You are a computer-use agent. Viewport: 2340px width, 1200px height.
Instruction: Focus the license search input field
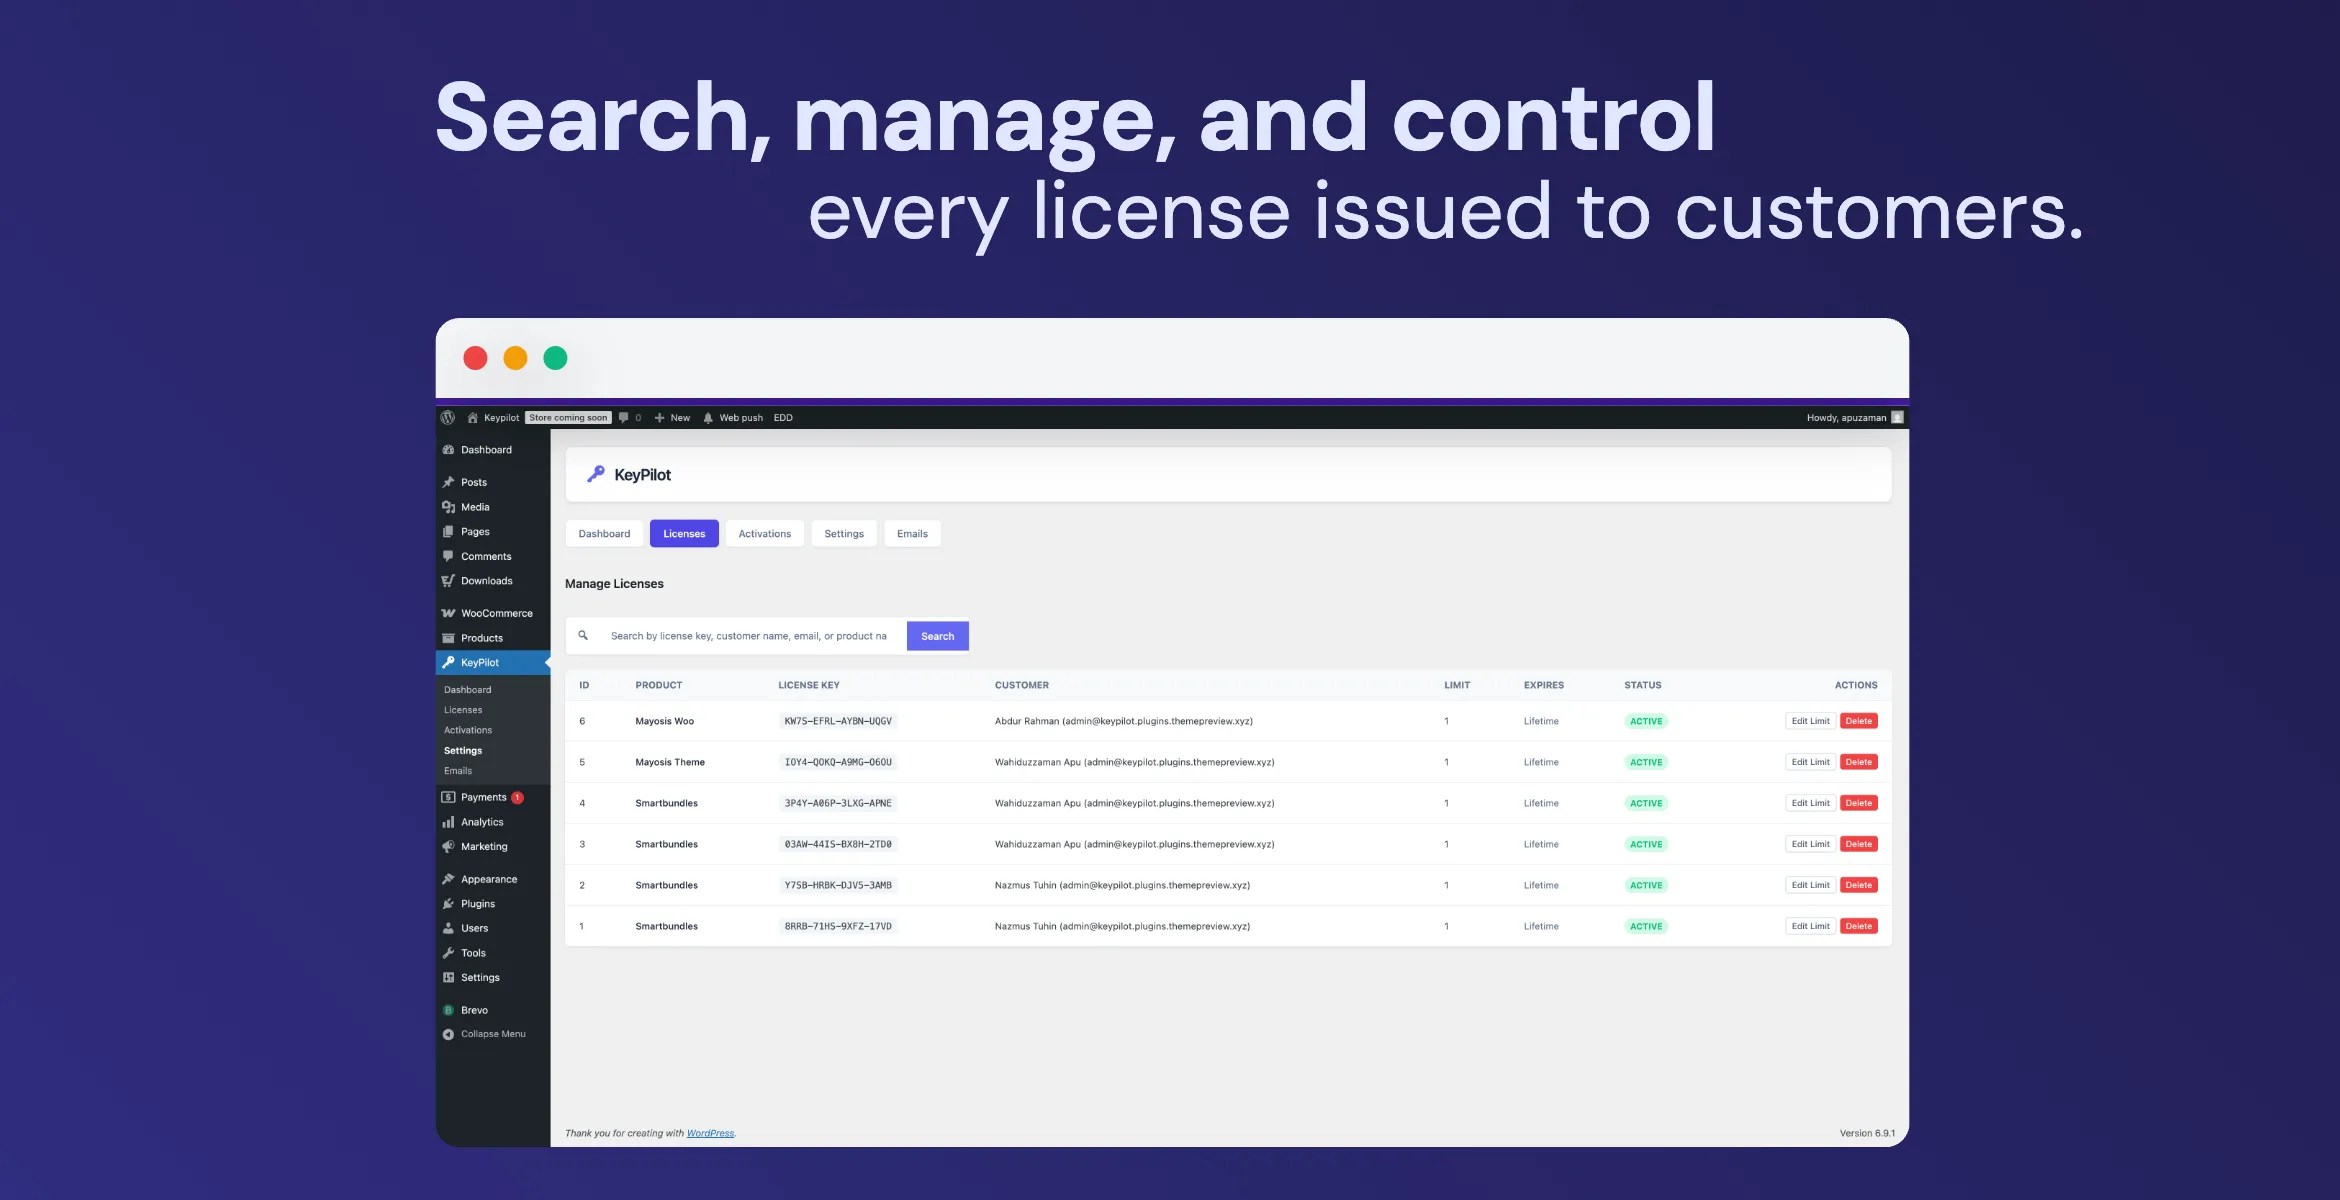(748, 636)
